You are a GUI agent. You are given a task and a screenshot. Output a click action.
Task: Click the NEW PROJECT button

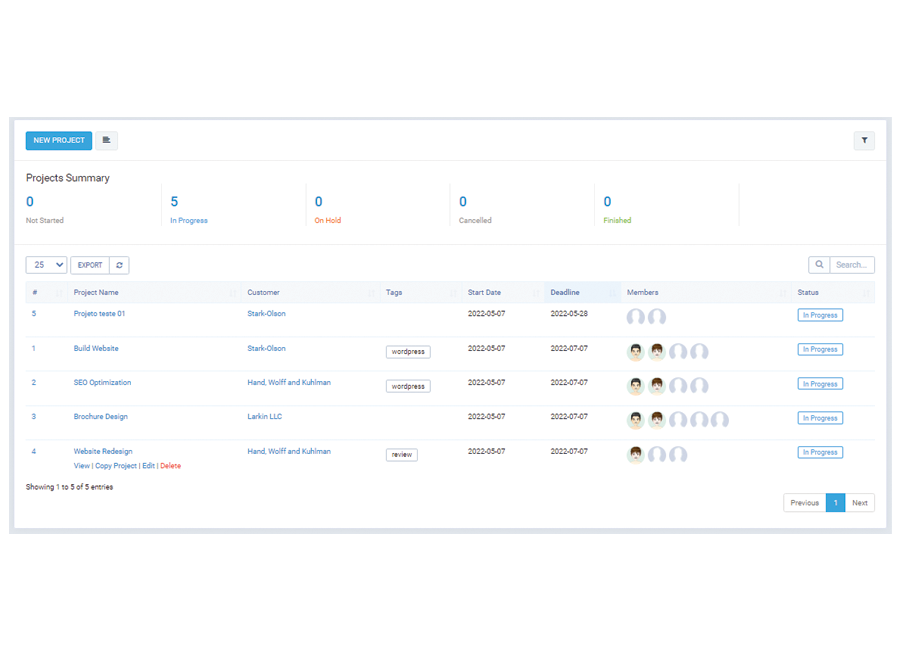(x=59, y=141)
